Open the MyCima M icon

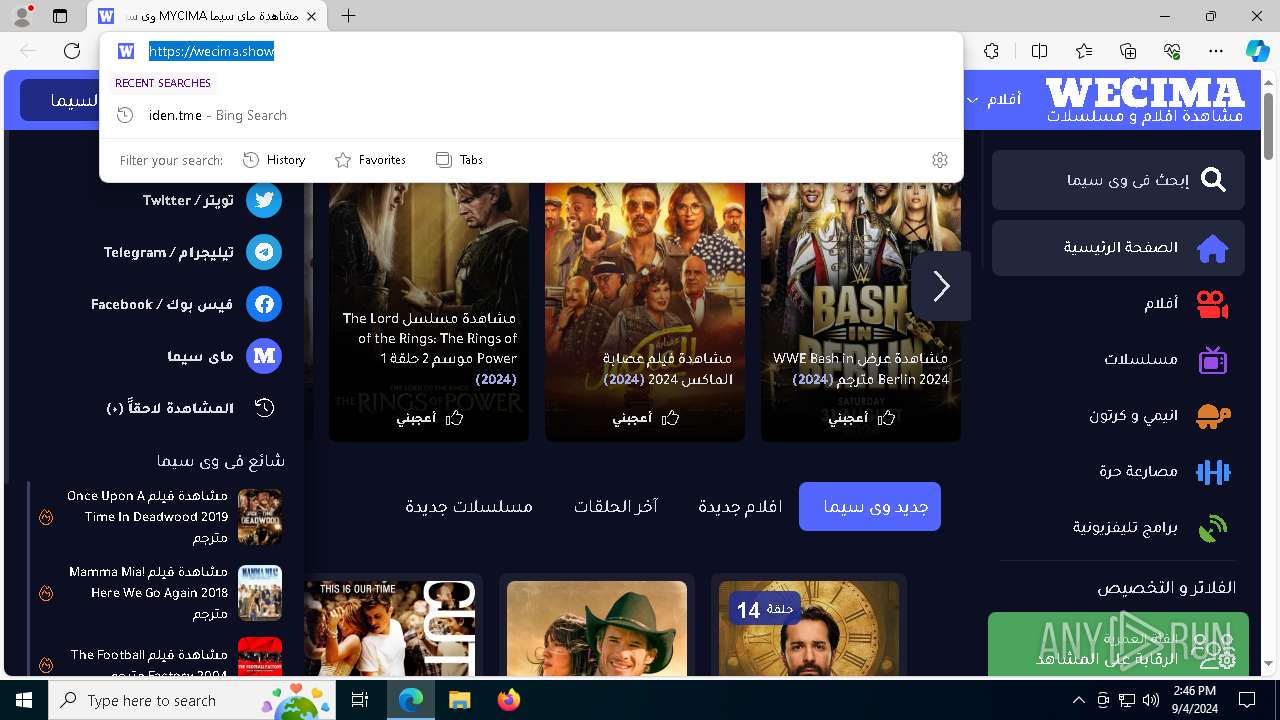(264, 356)
